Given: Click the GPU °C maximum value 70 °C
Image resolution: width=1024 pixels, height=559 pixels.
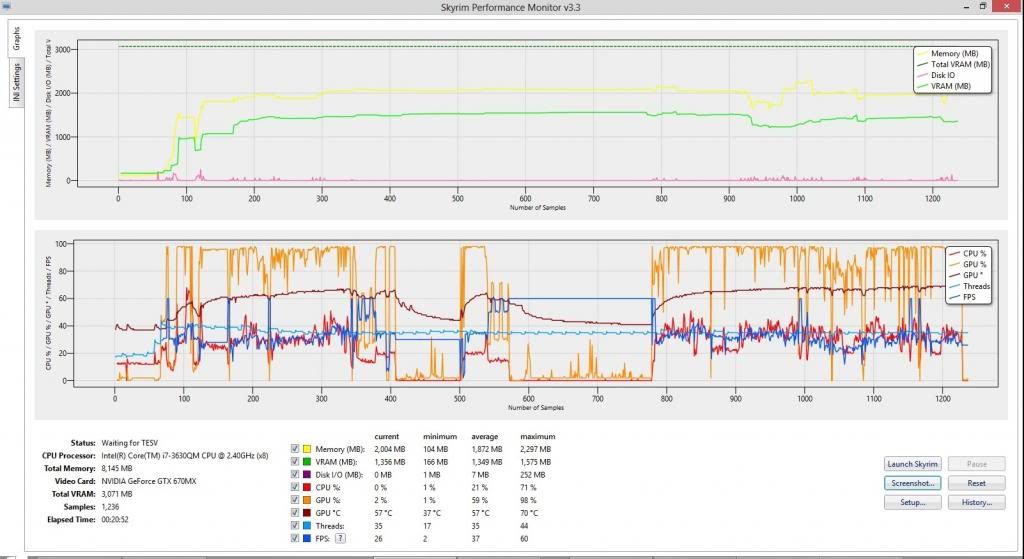Looking at the screenshot, I should 529,513.
